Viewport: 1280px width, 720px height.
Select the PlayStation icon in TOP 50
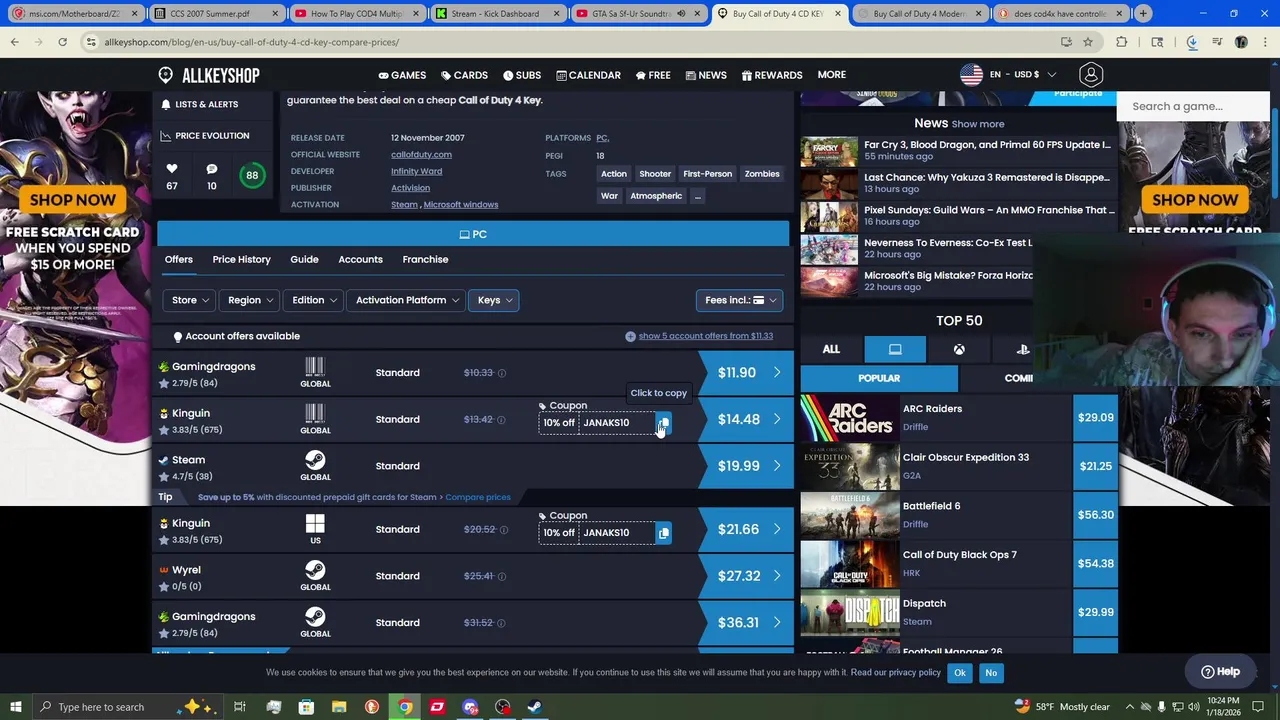coord(1023,349)
